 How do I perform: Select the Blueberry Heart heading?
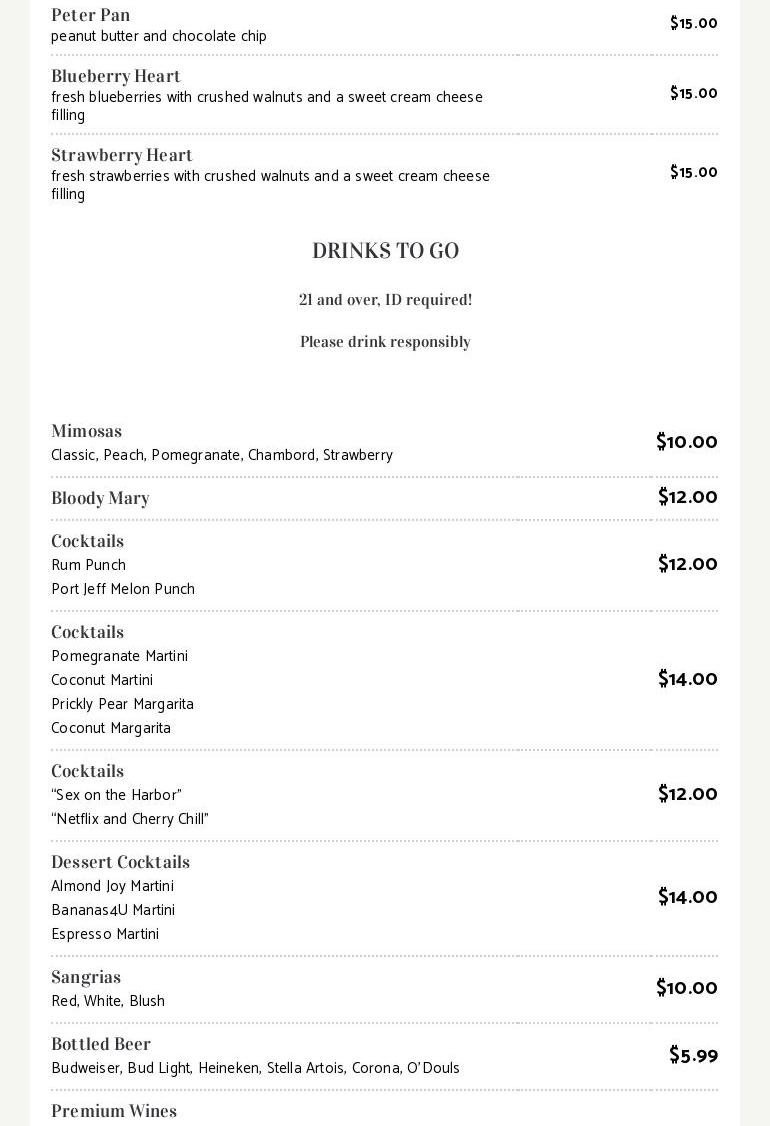[116, 76]
